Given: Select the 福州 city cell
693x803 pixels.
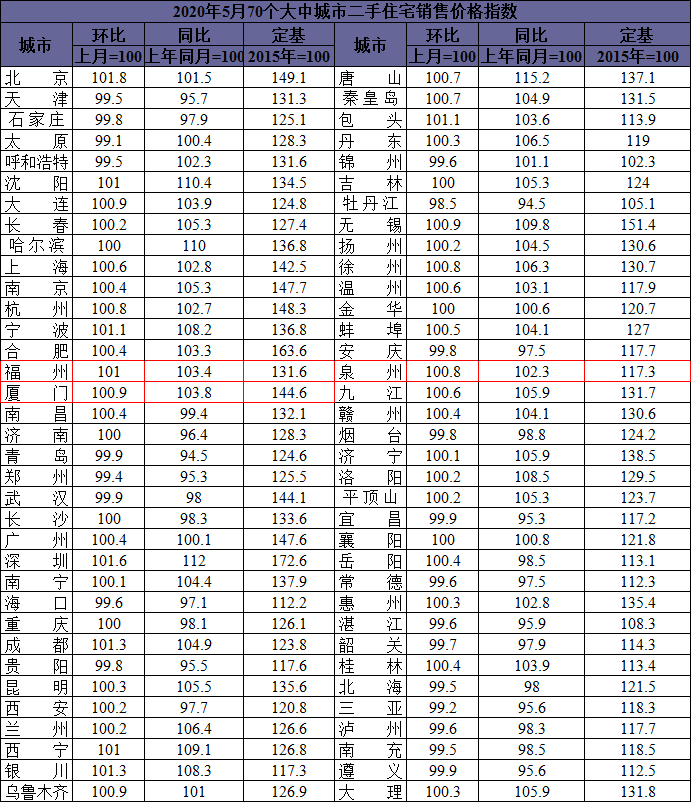Looking at the screenshot, I should (36, 372).
